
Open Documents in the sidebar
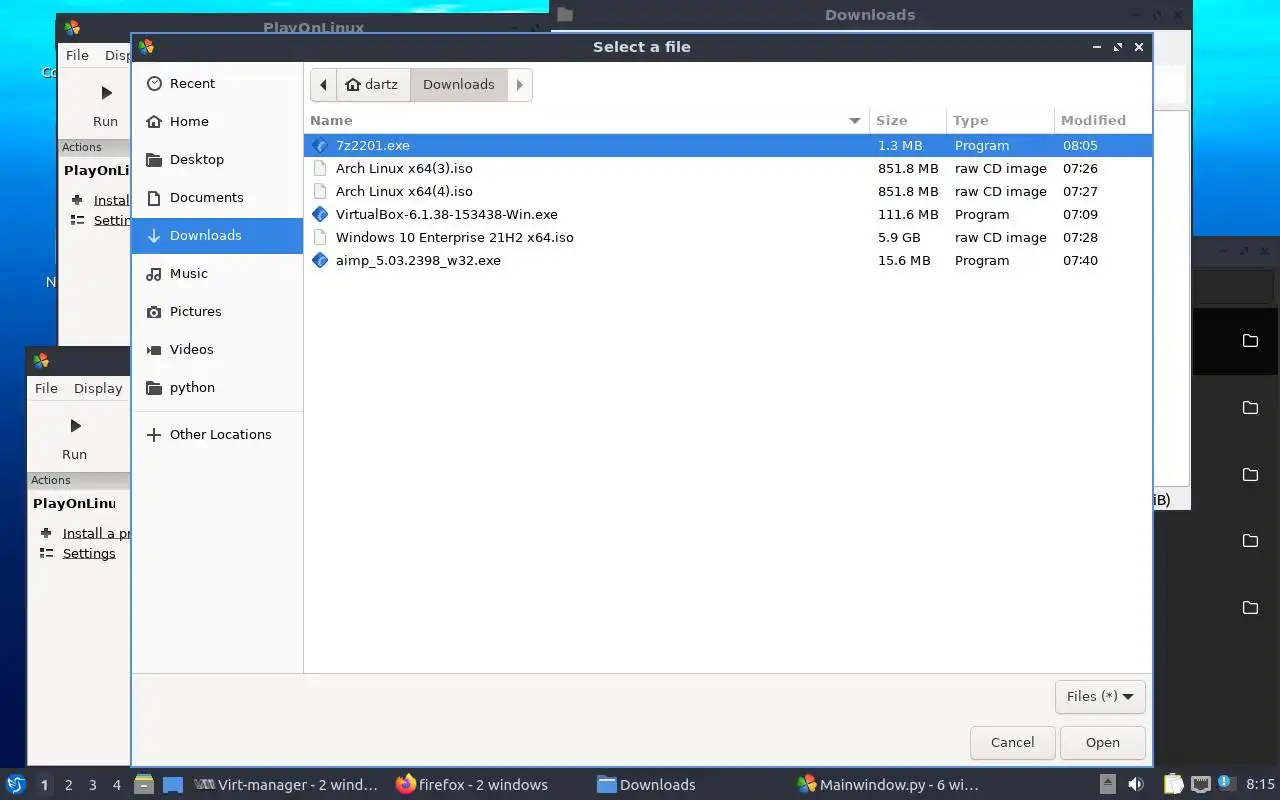tap(217, 198)
